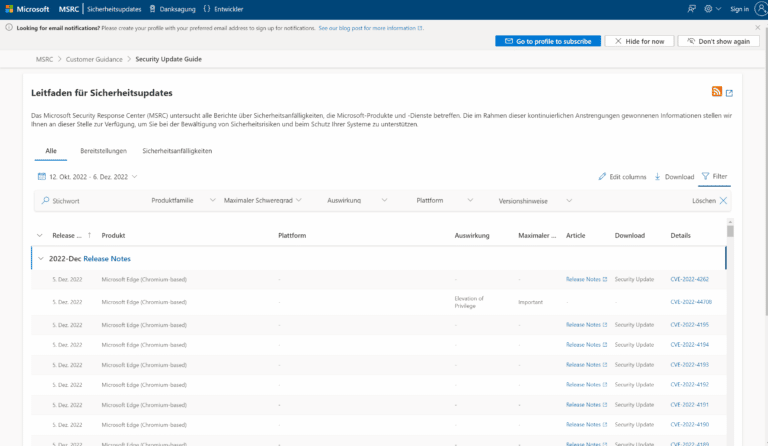Click the Filter funnel icon

pos(705,176)
